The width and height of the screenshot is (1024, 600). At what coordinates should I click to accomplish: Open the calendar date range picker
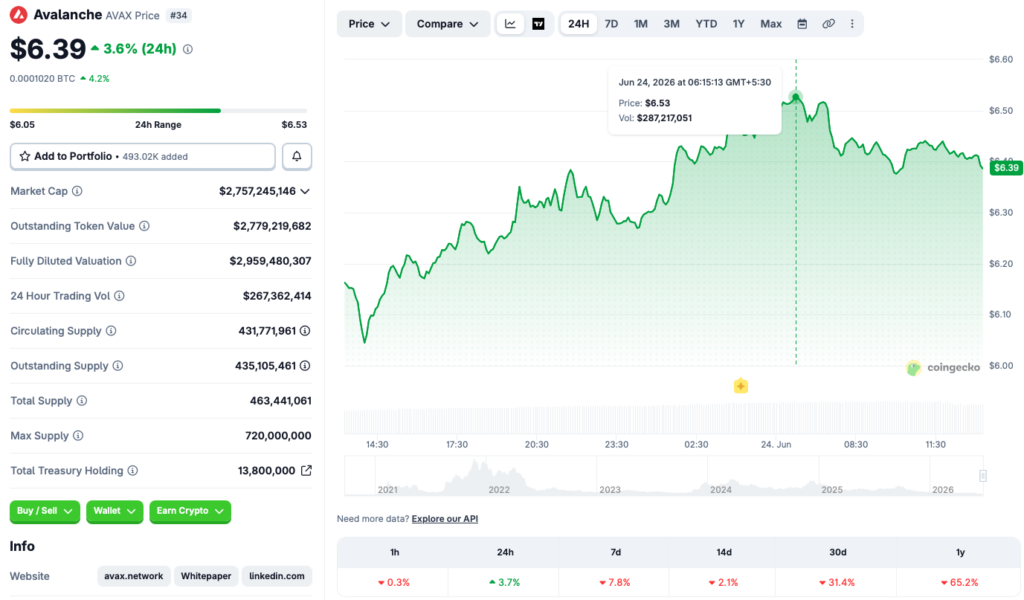802,24
